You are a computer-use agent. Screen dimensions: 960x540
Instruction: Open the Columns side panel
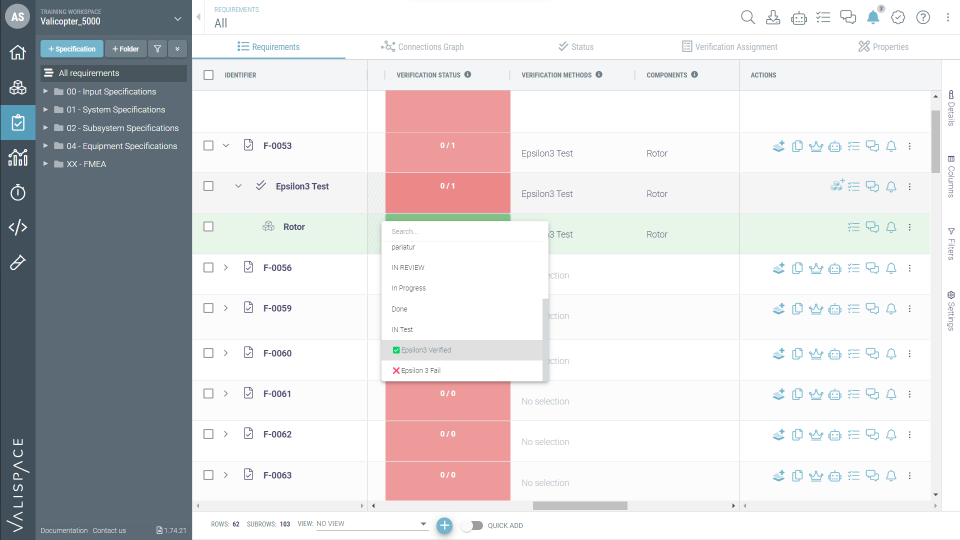click(951, 176)
